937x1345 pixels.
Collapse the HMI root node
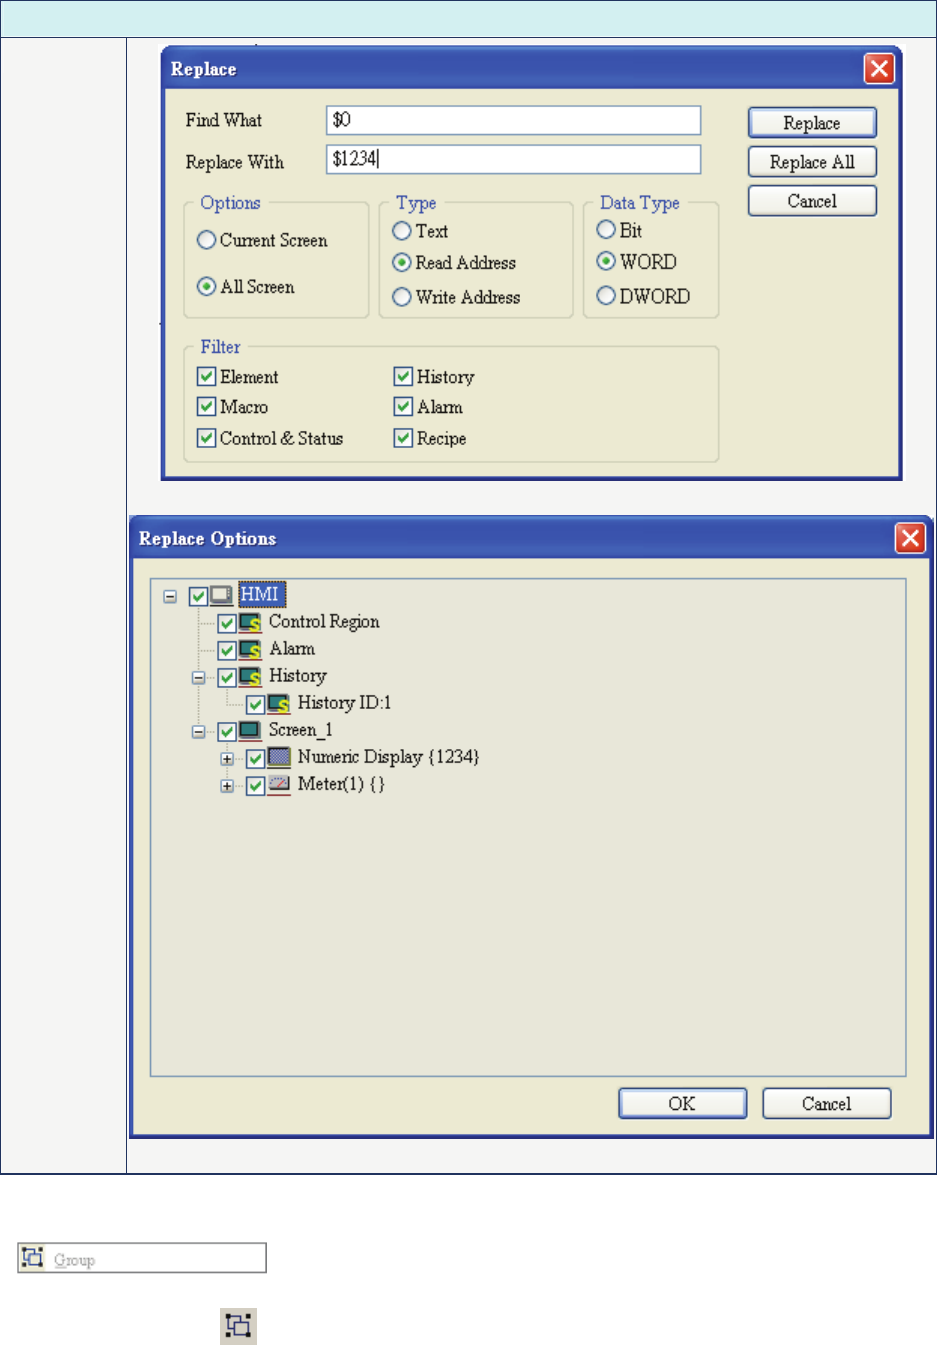tap(170, 596)
